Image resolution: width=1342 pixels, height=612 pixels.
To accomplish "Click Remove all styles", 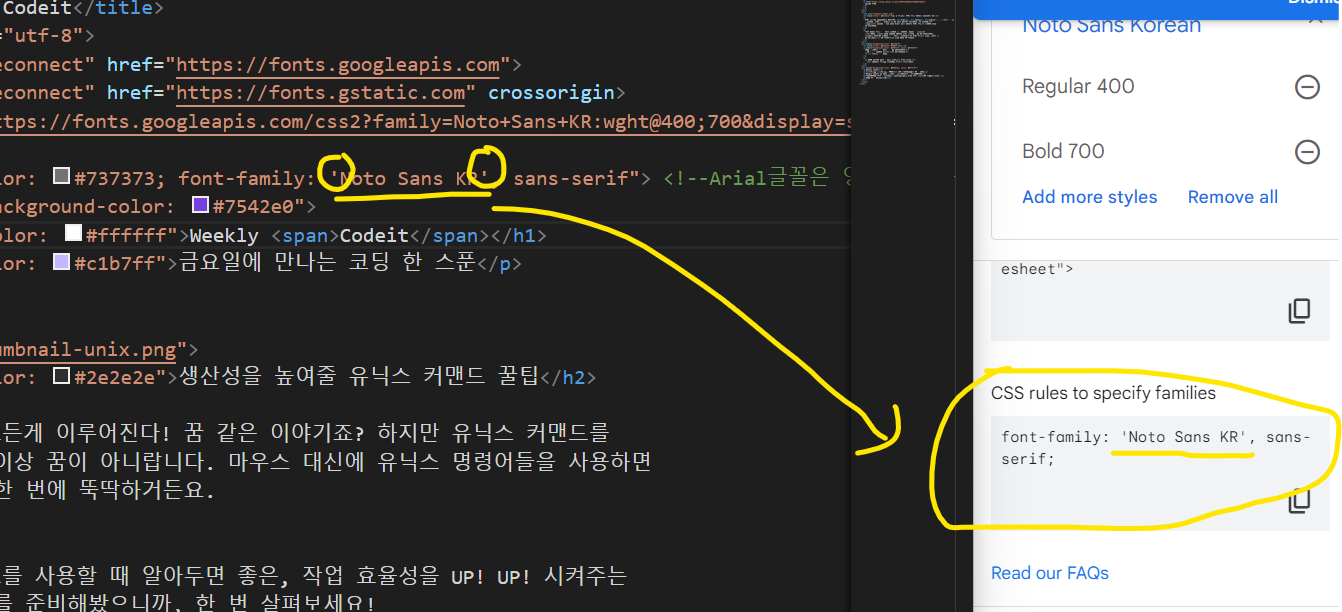I will click(x=1232, y=197).
